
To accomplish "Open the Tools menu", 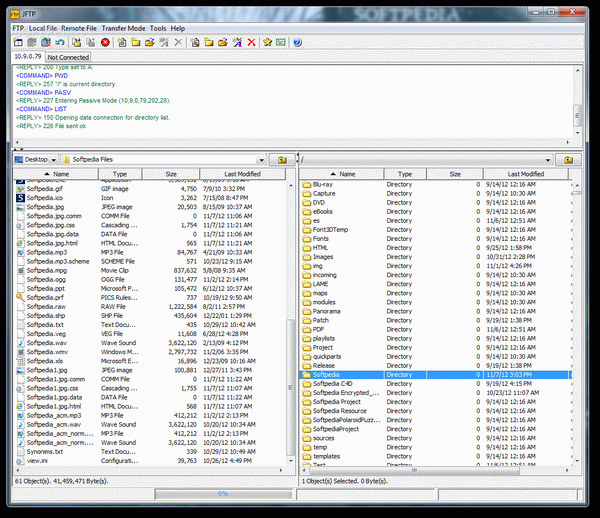I will pos(158,28).
